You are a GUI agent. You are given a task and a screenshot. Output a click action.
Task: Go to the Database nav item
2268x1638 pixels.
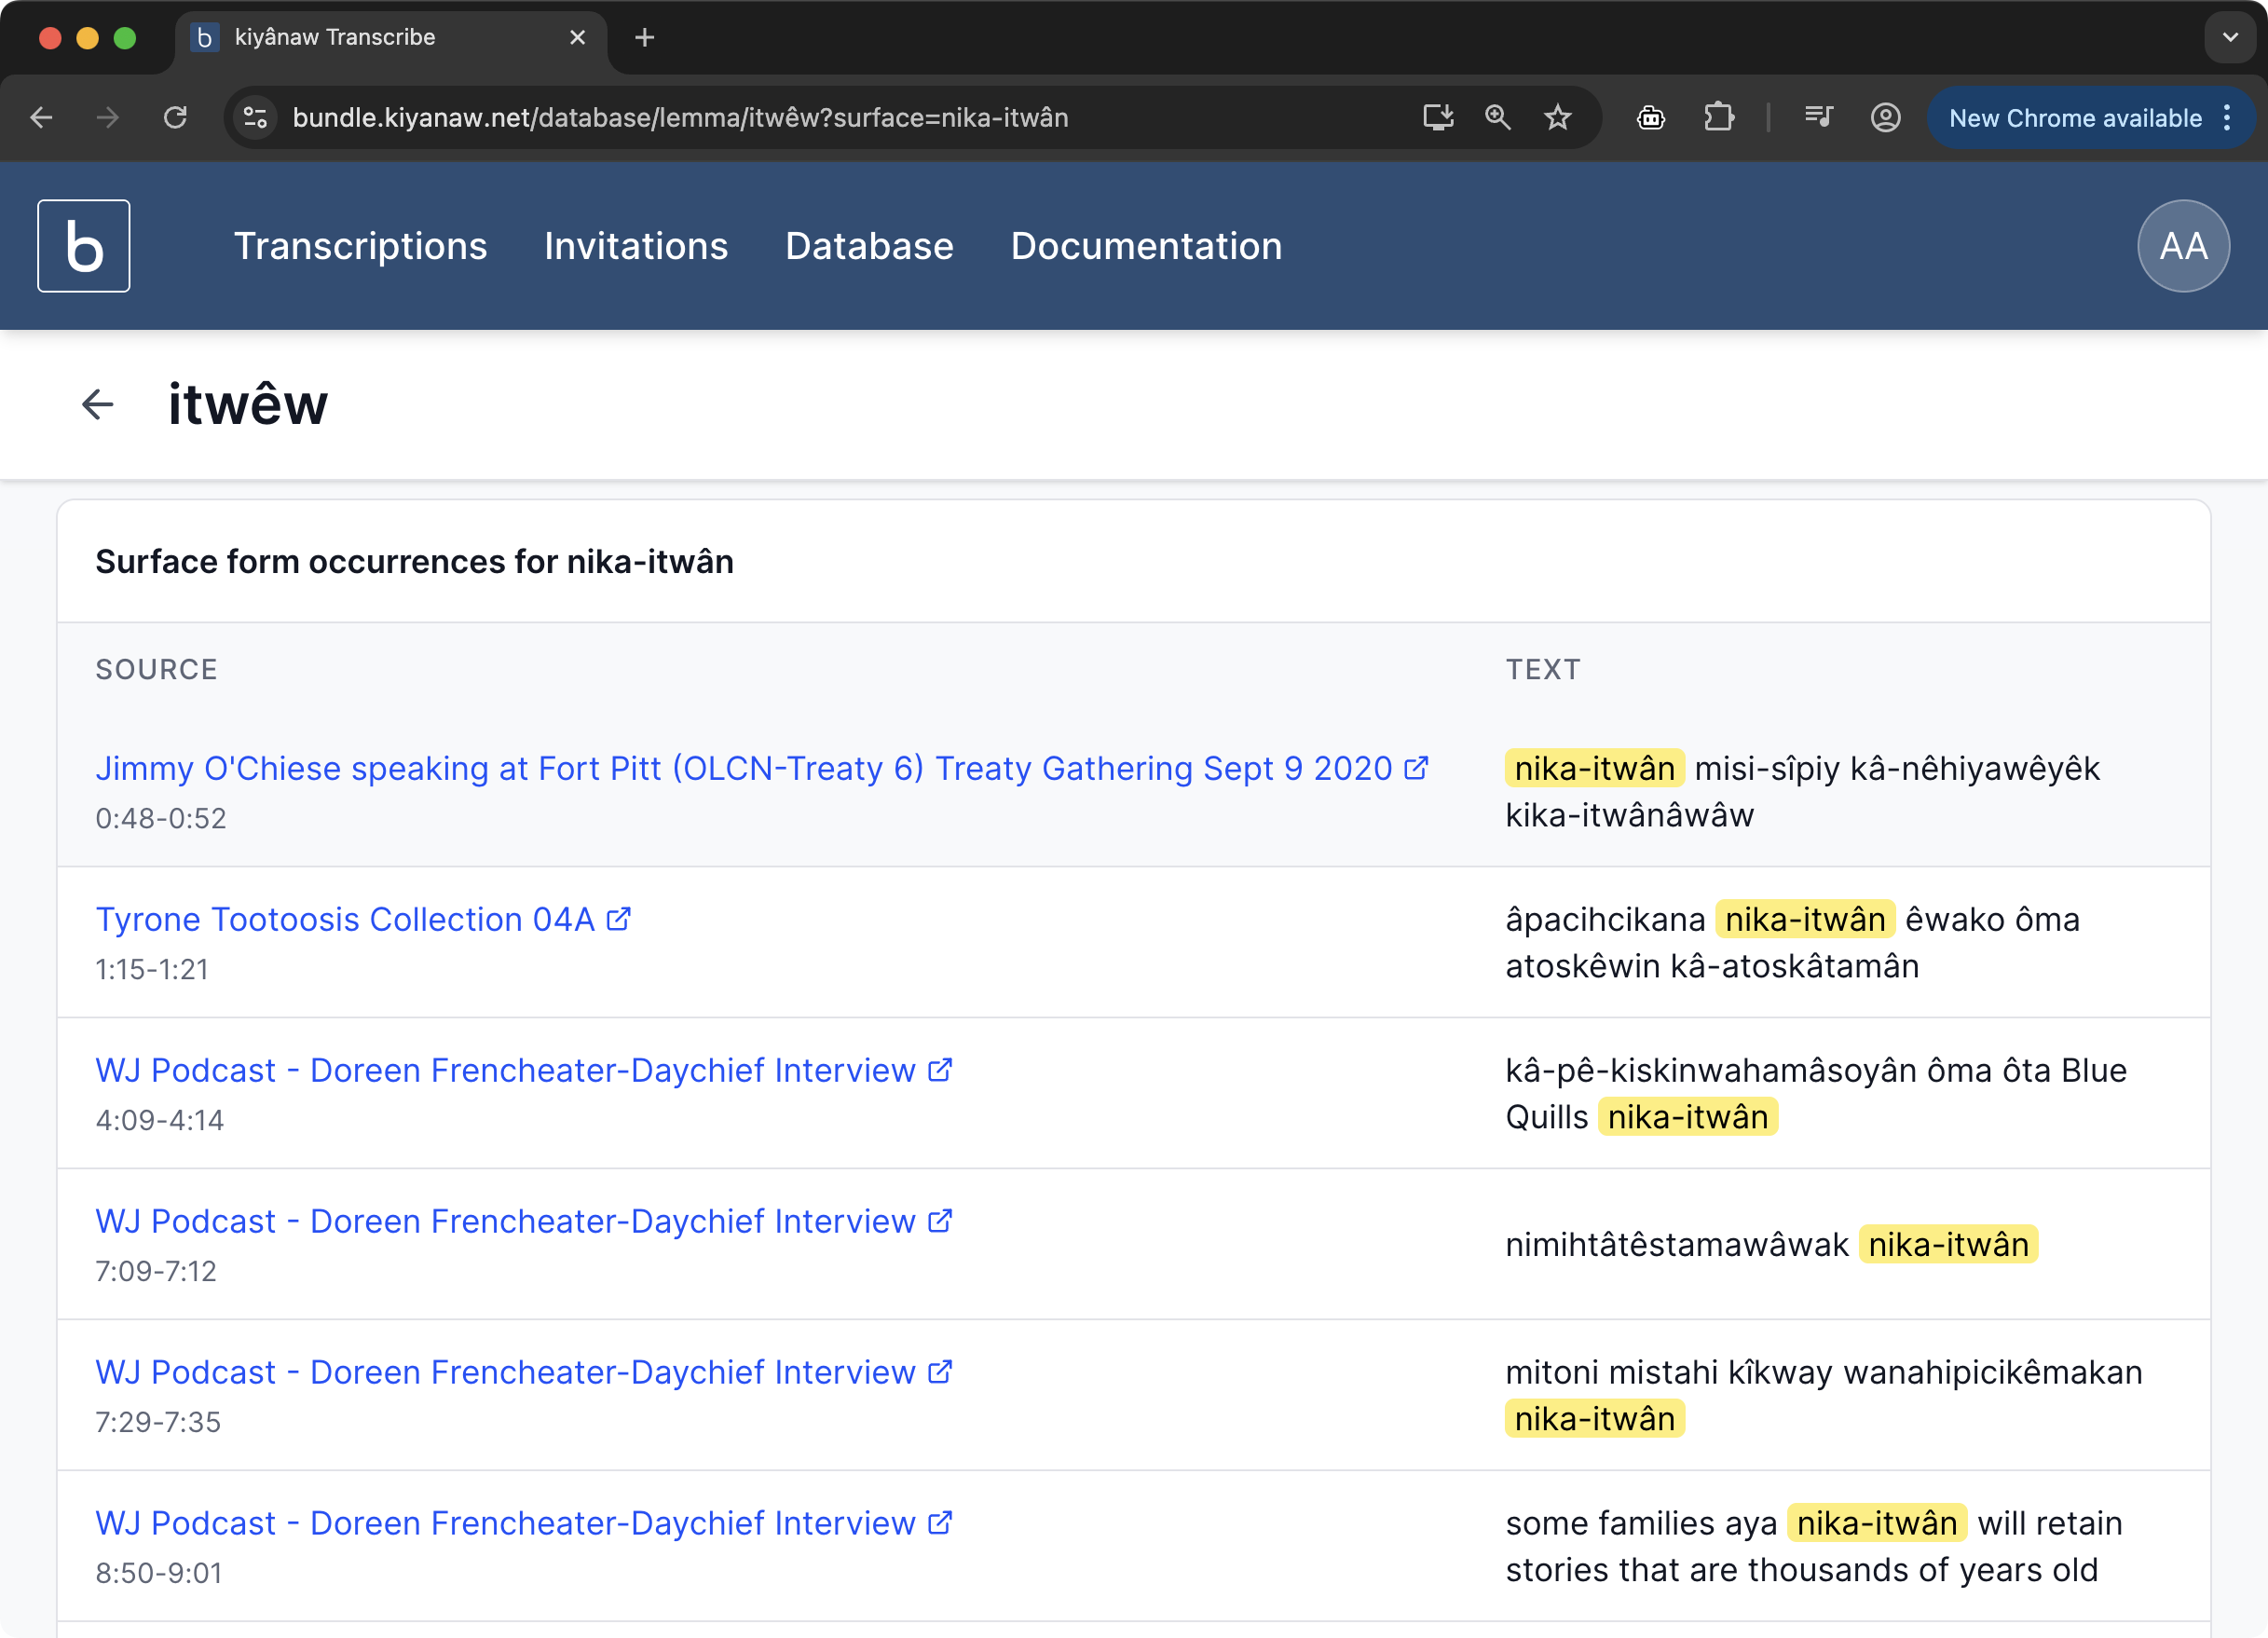(x=869, y=246)
